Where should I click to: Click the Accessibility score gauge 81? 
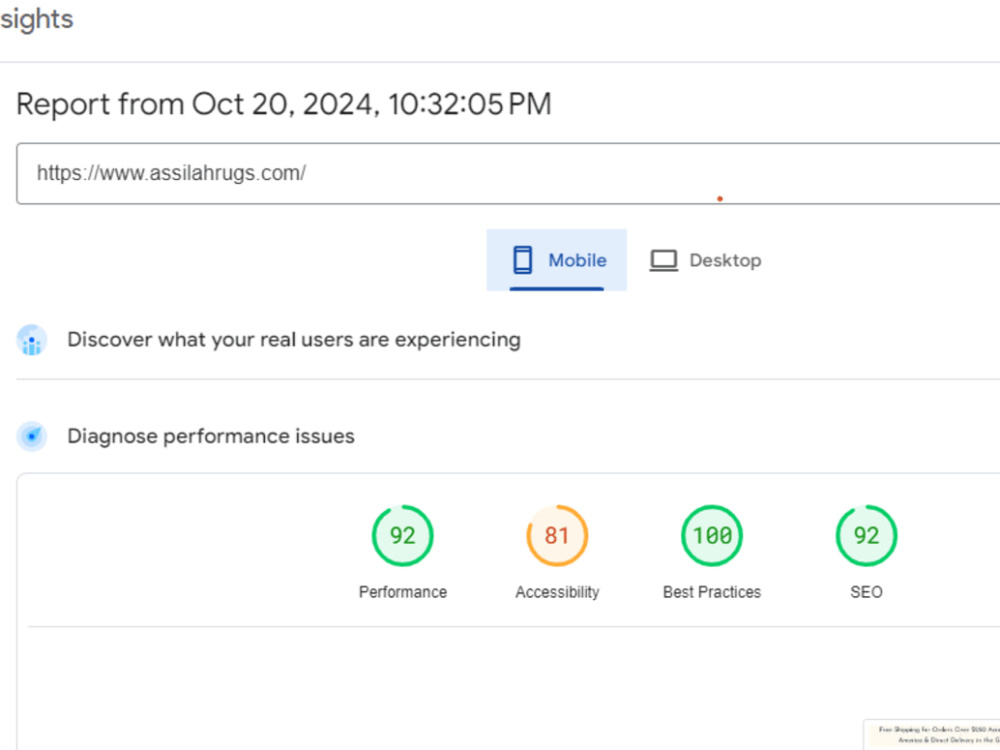click(x=557, y=536)
